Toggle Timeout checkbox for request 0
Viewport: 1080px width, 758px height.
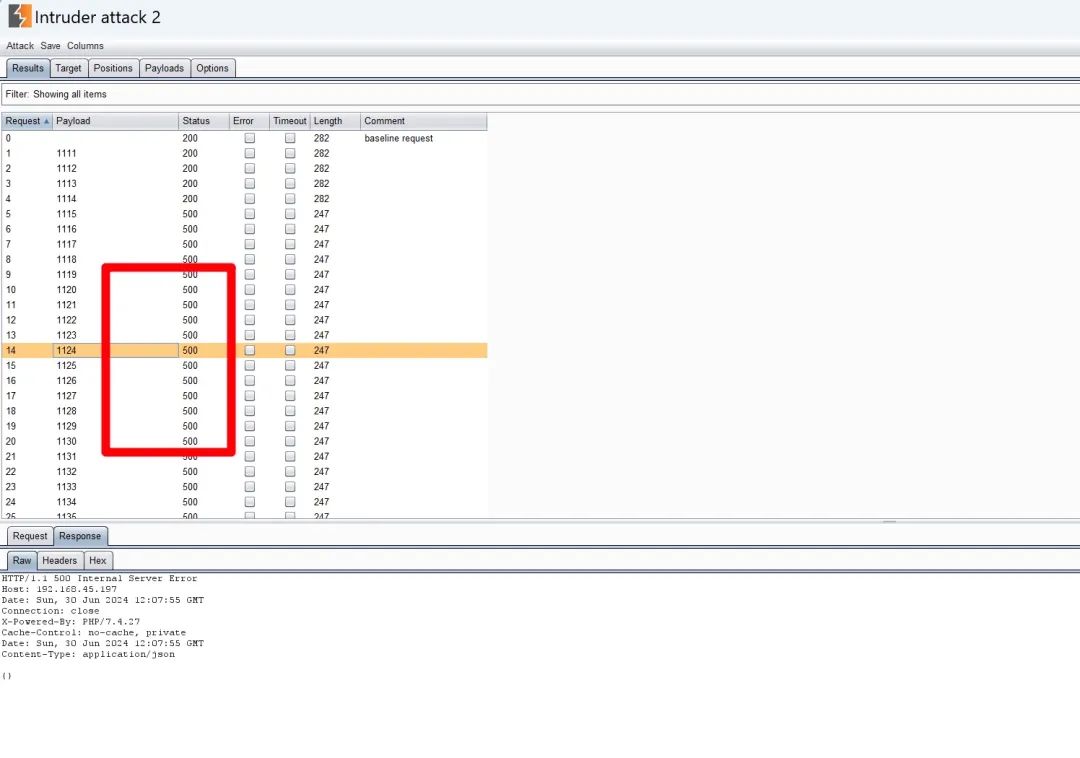(290, 138)
